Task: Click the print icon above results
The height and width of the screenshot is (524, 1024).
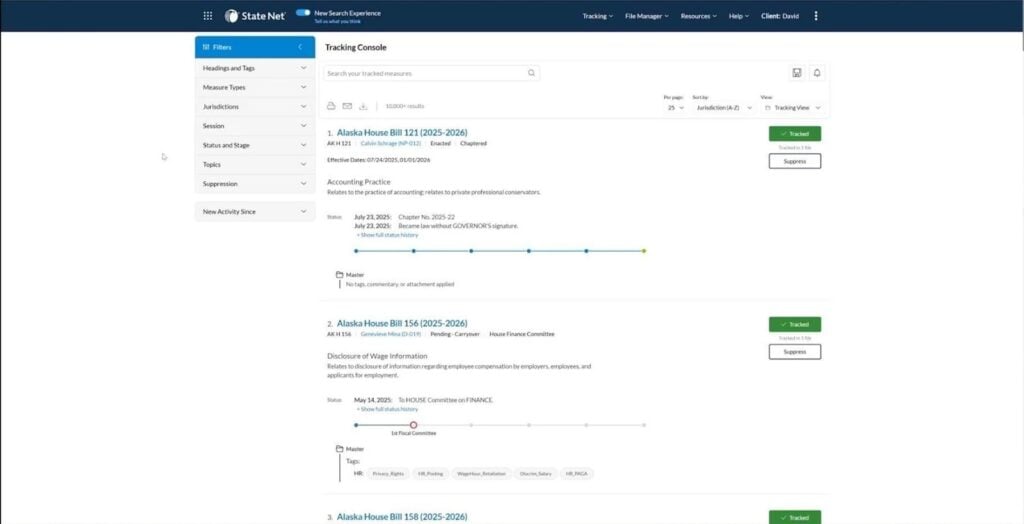Action: click(331, 106)
